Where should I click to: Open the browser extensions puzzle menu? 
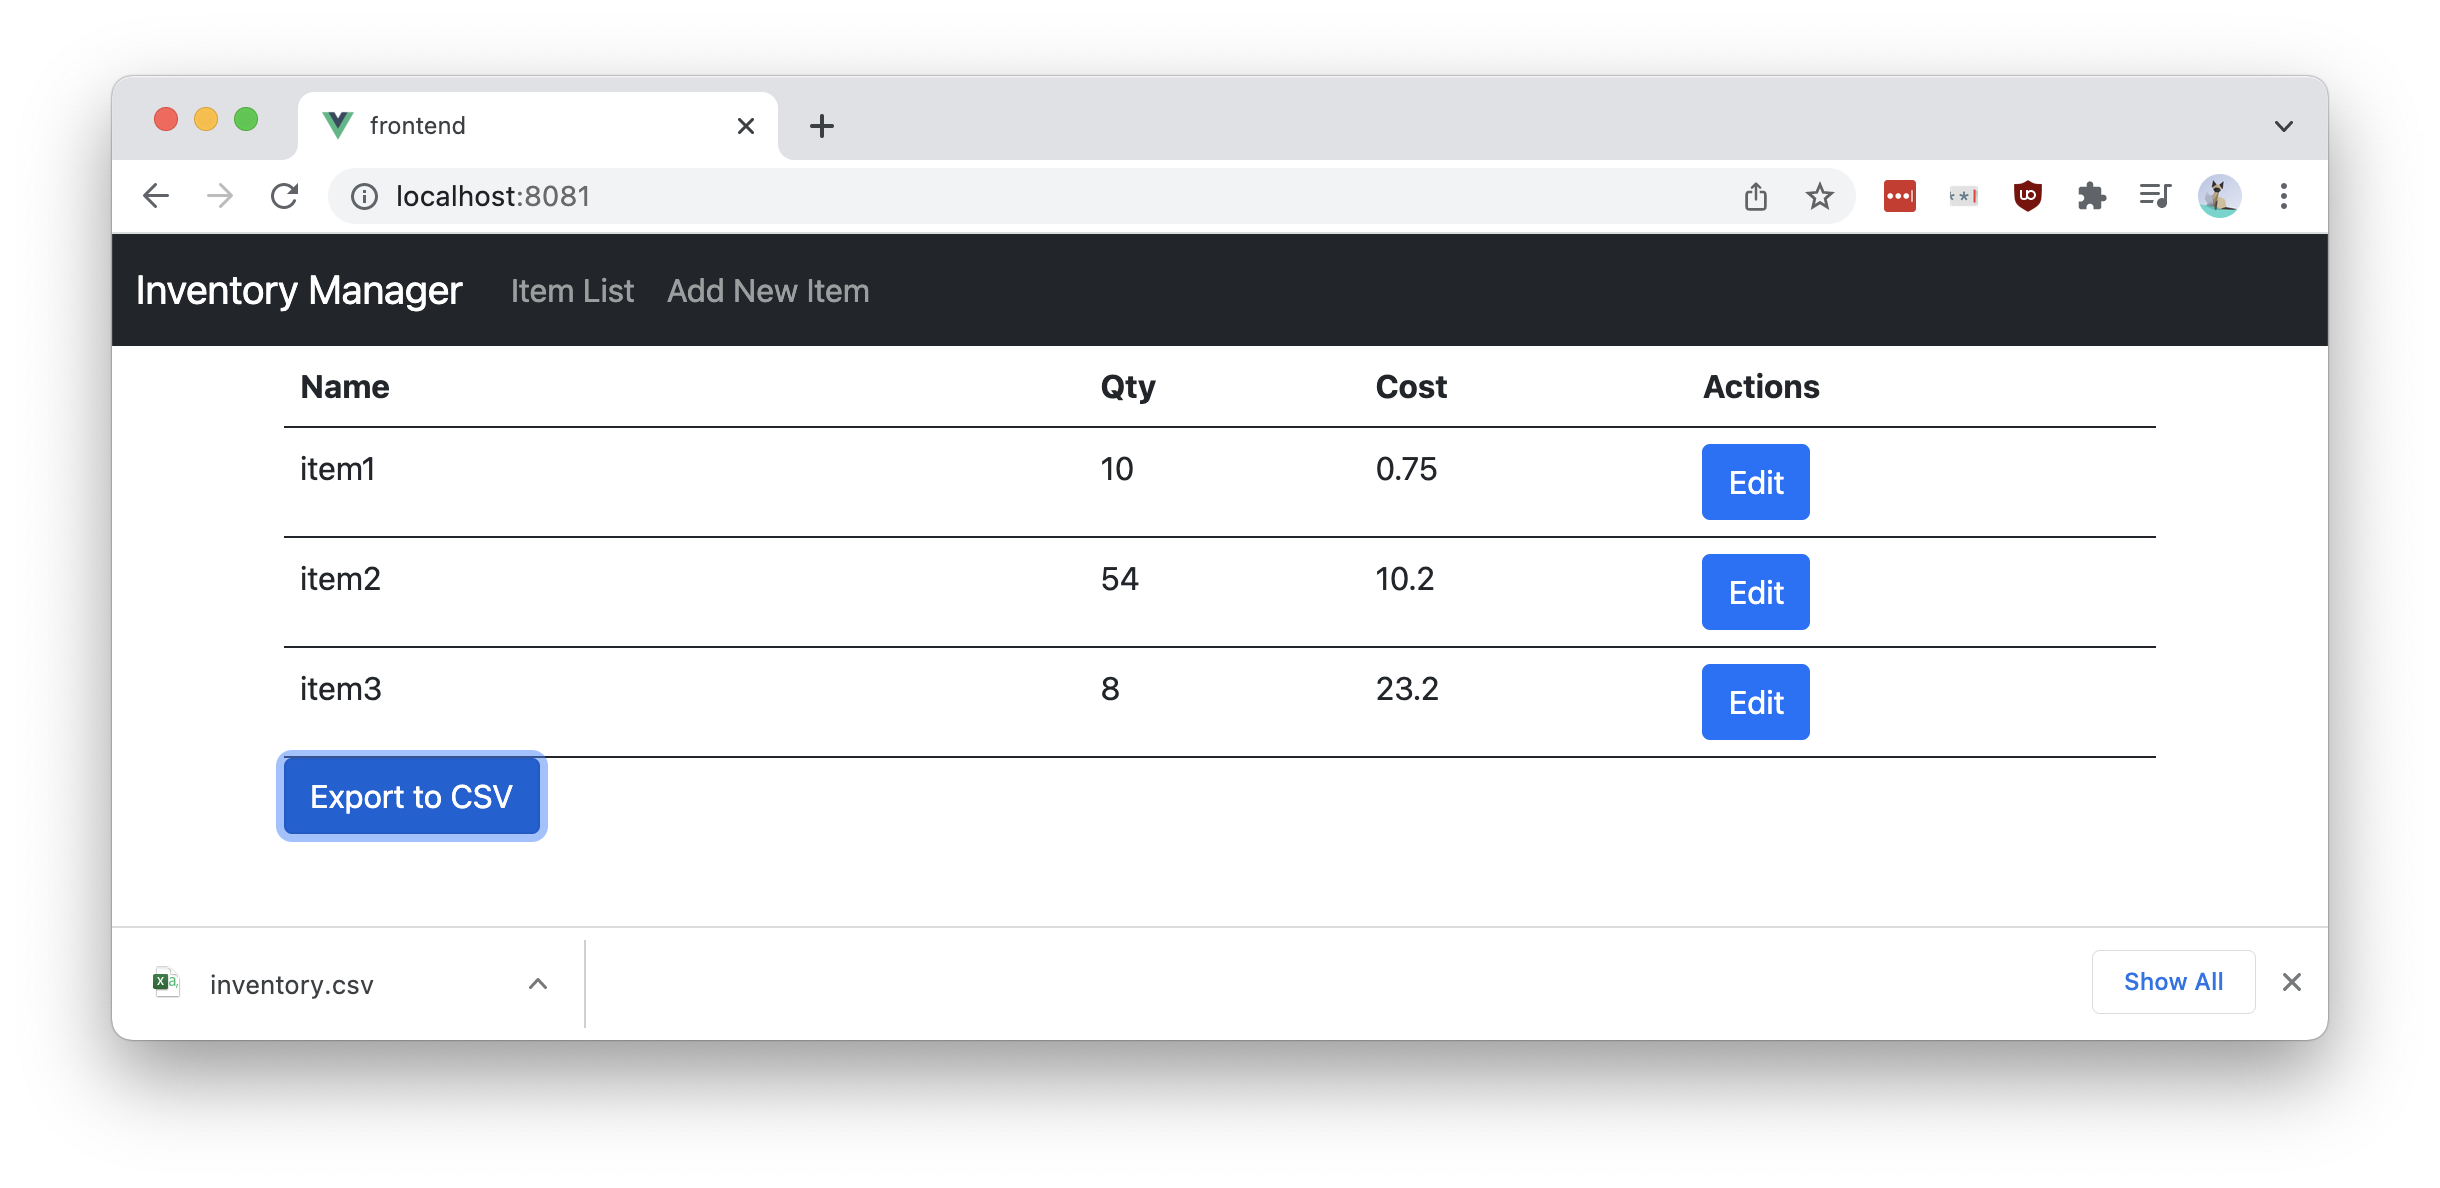[2092, 196]
